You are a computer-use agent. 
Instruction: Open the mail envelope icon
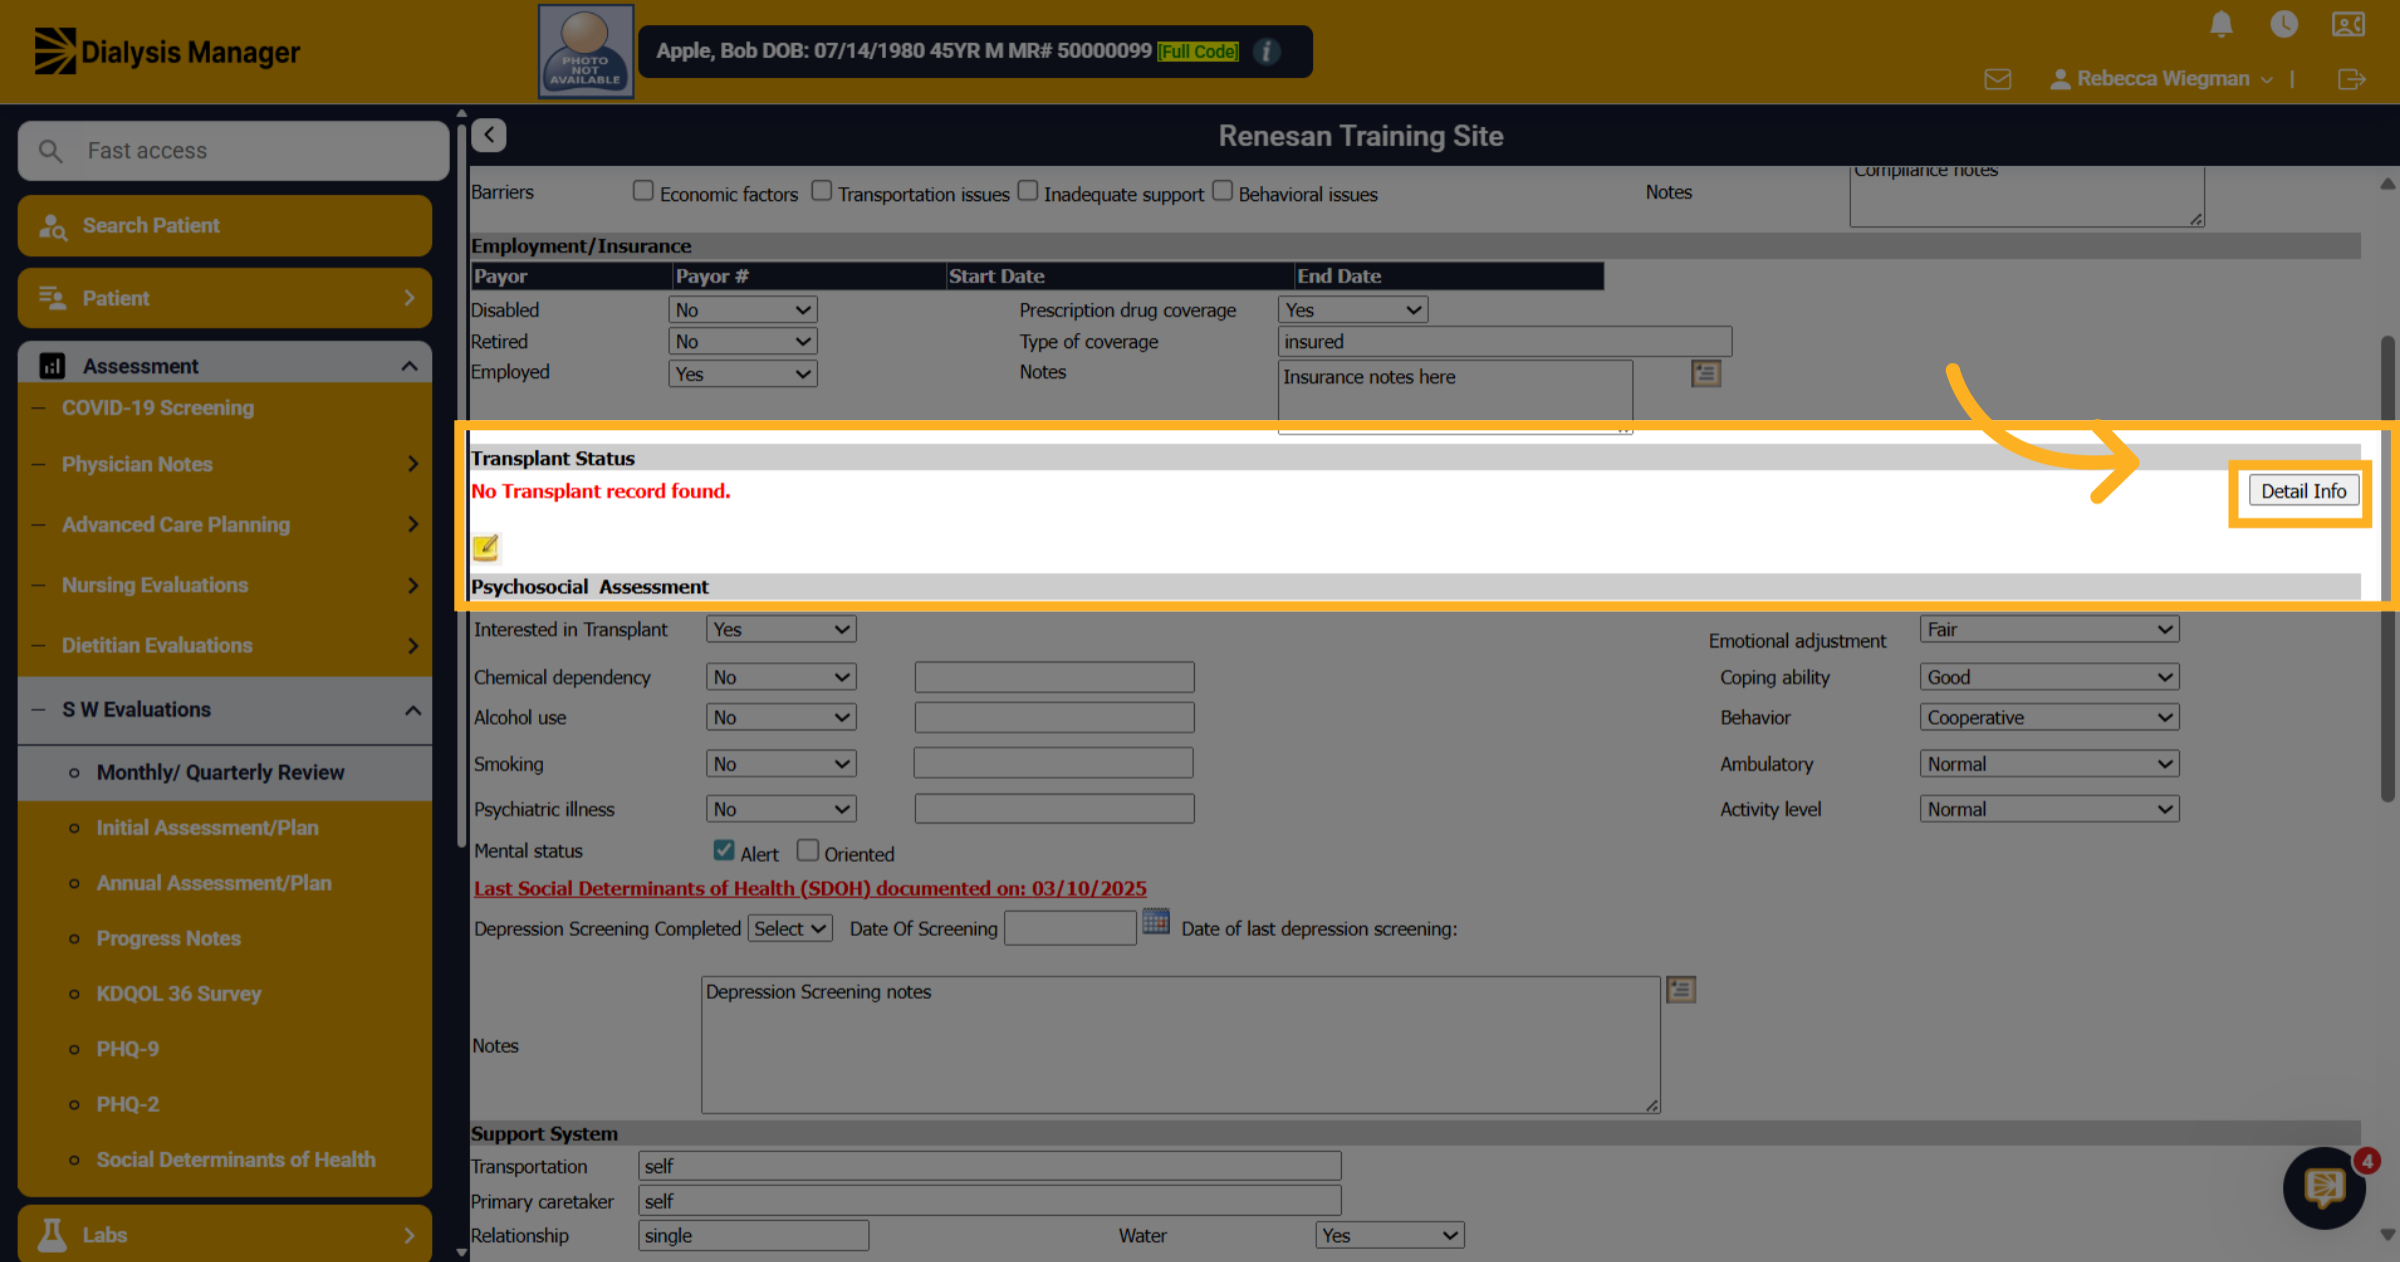click(1997, 79)
